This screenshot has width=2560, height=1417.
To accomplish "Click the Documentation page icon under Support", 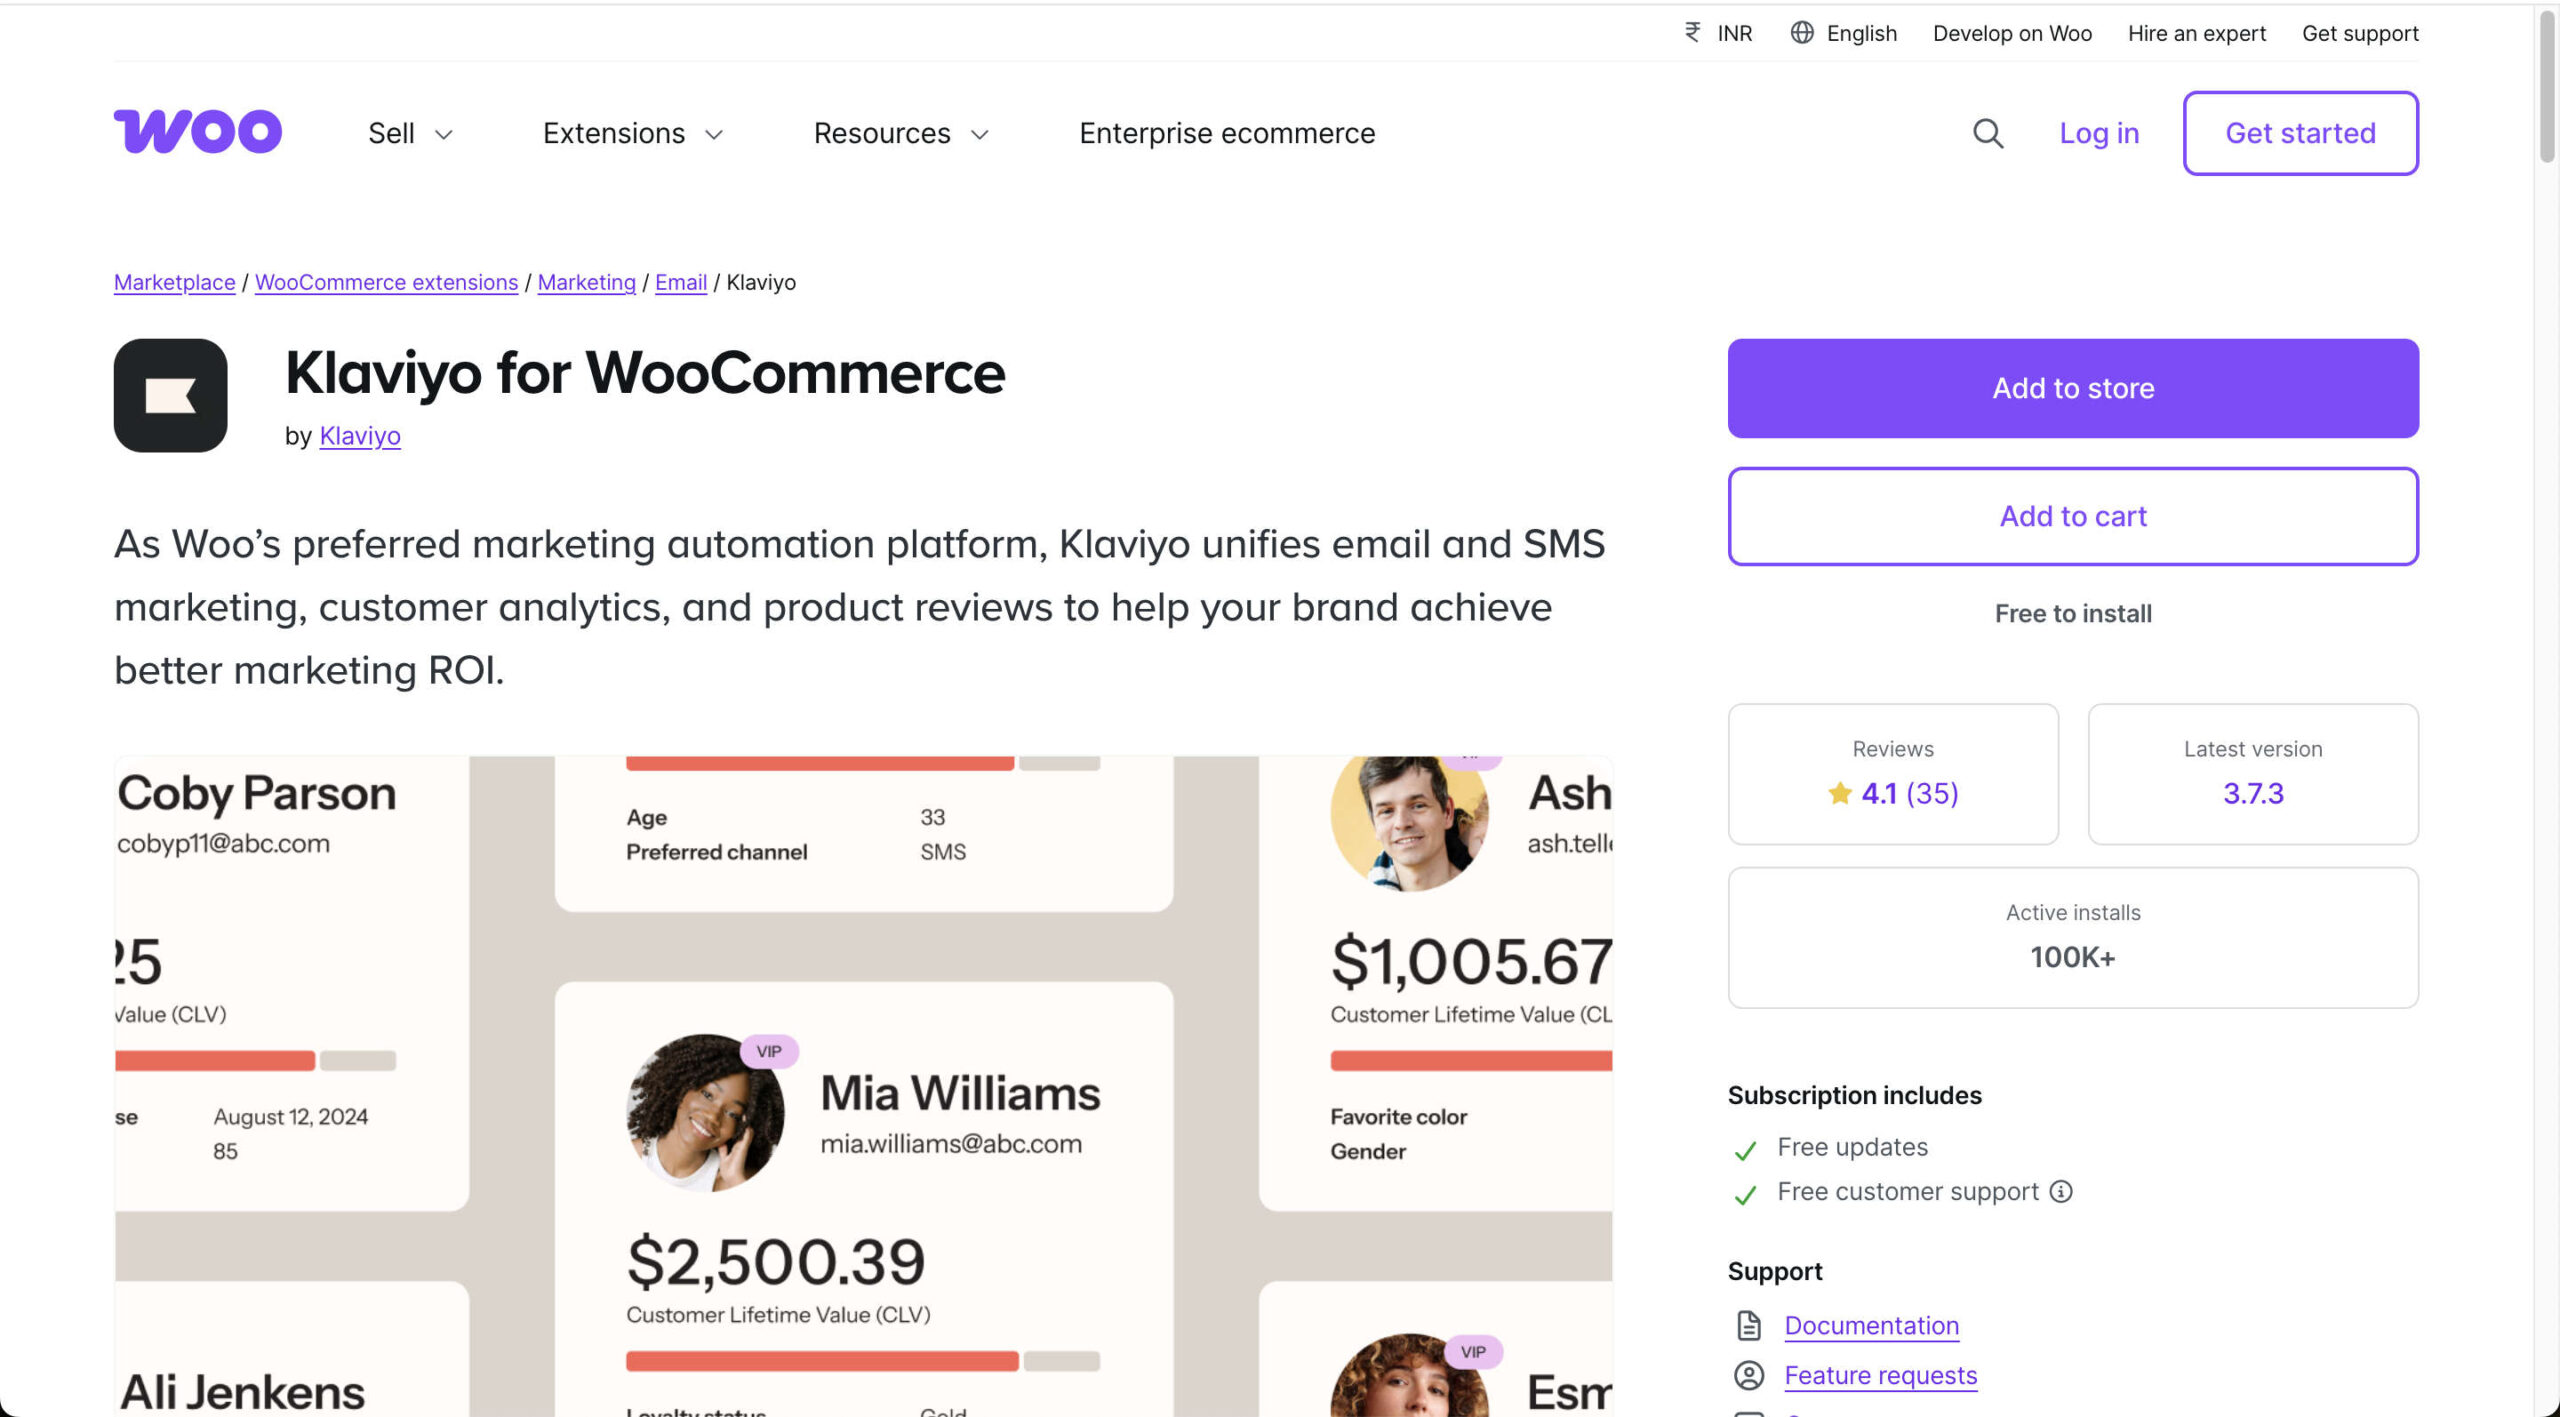I will pos(1748,1325).
